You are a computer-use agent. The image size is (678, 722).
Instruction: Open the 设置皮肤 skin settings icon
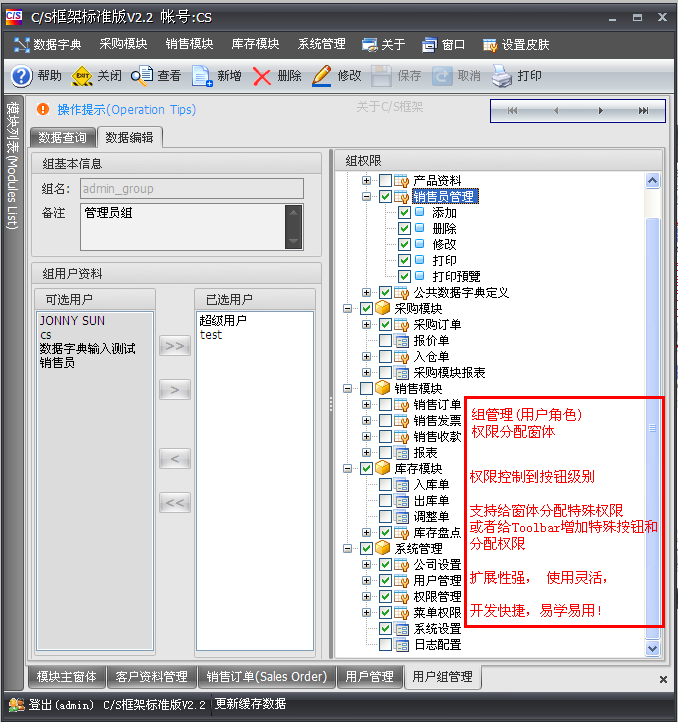[x=490, y=44]
